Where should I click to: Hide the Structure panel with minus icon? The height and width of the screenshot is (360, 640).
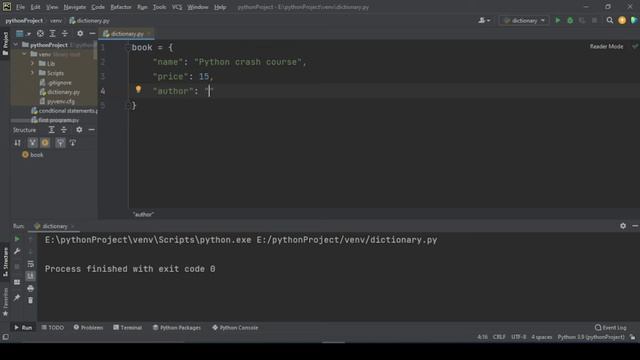pos(91,130)
